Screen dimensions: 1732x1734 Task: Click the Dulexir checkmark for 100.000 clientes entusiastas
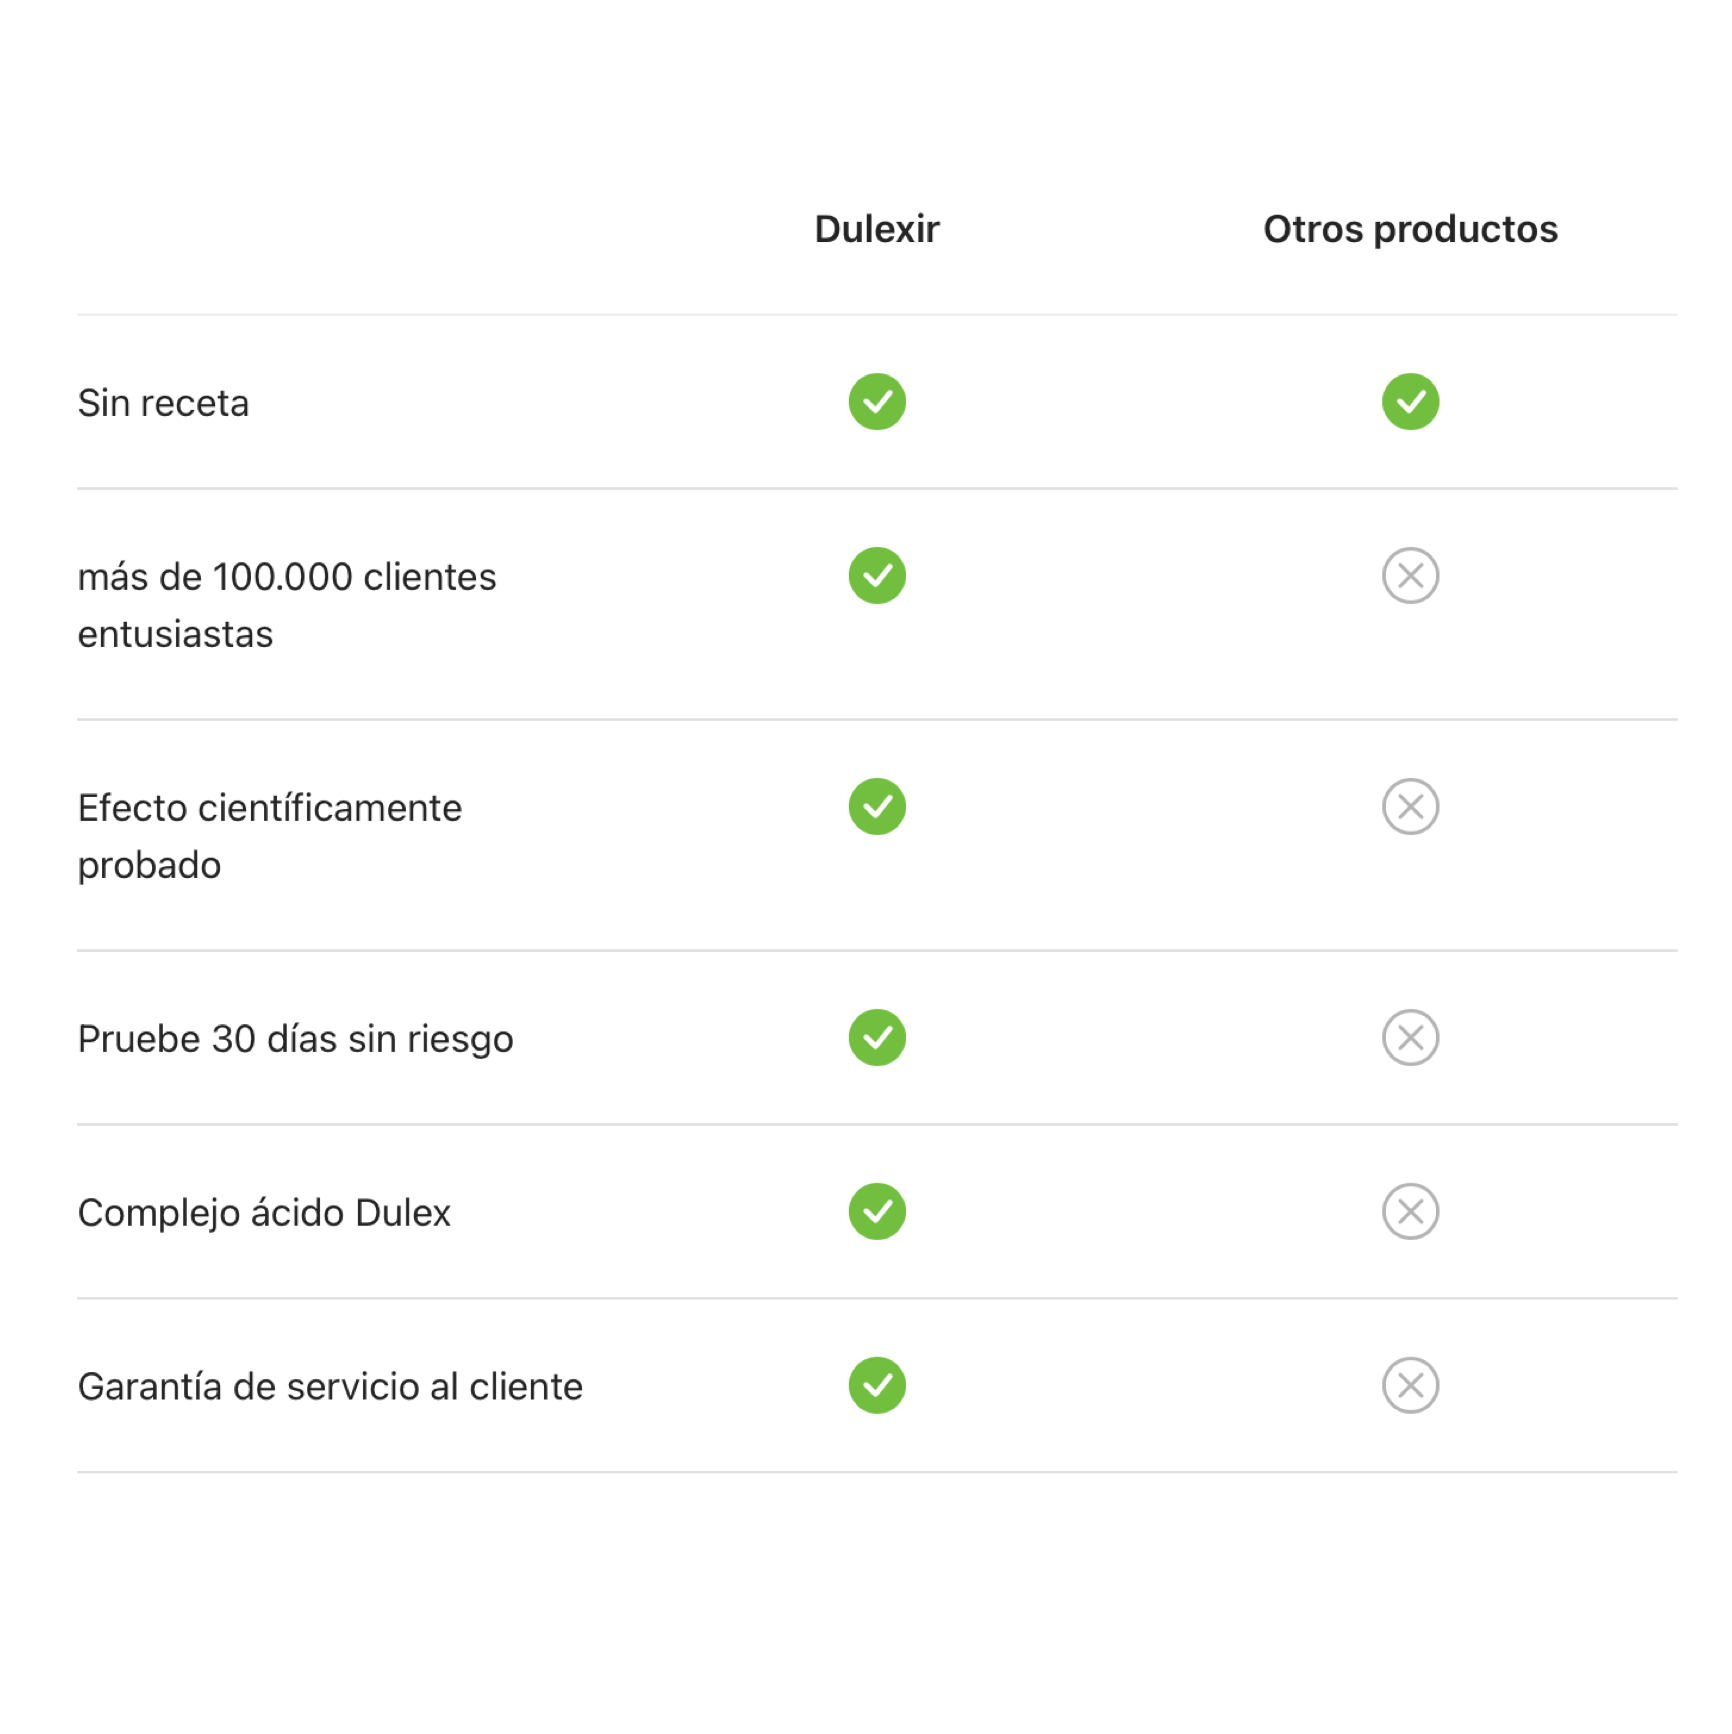click(877, 576)
